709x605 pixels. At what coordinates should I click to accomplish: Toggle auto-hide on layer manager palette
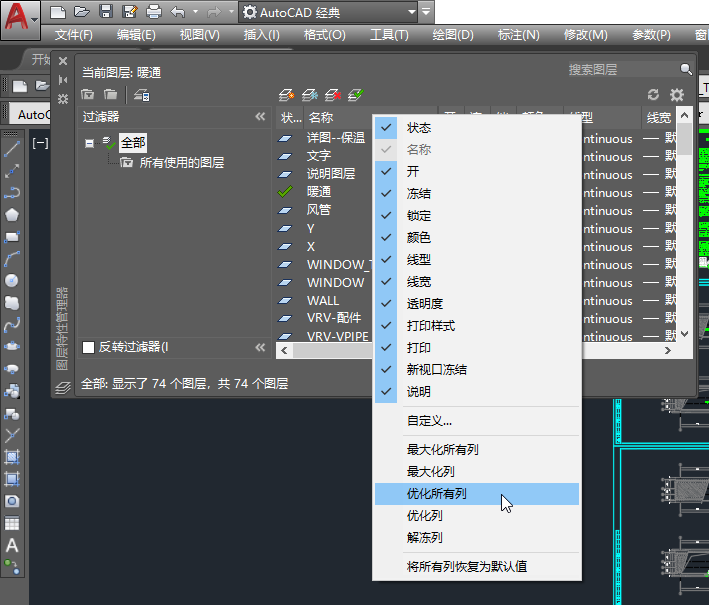point(63,80)
